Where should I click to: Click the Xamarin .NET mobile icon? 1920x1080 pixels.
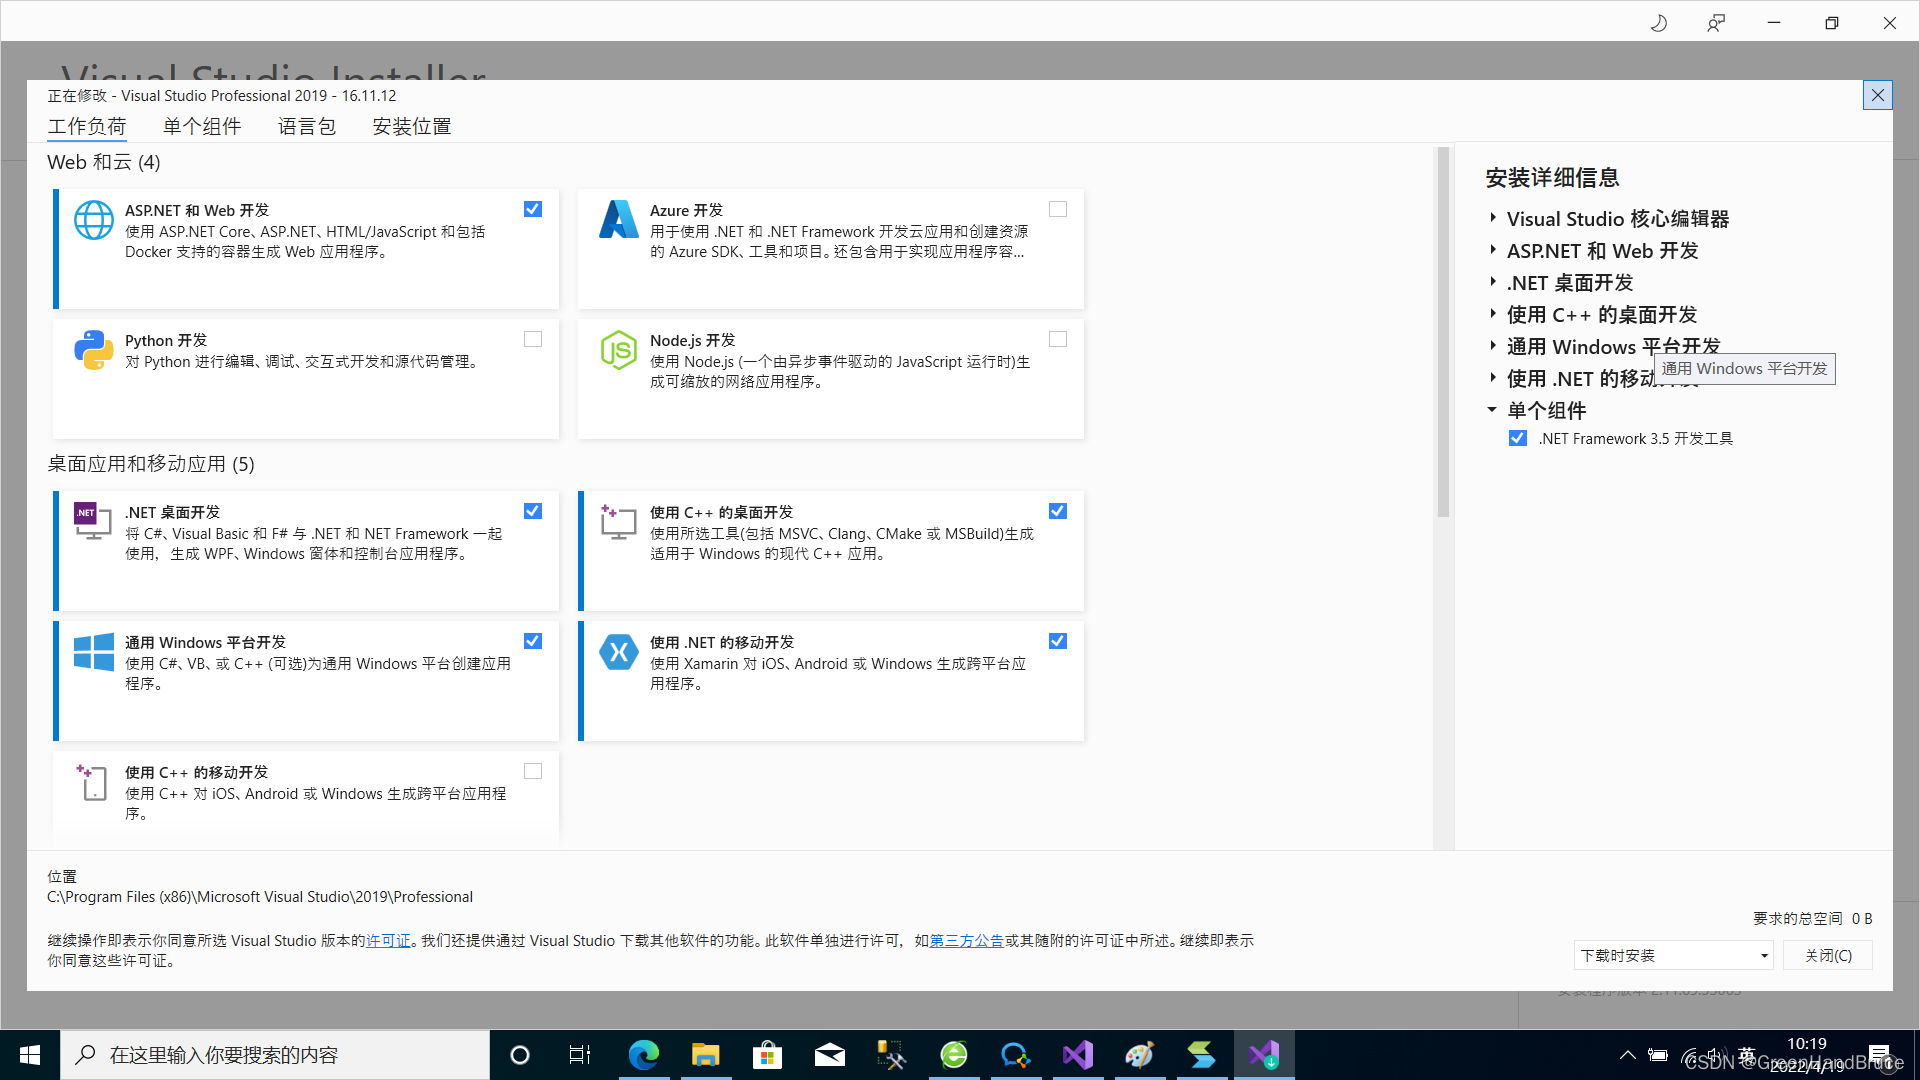619,652
